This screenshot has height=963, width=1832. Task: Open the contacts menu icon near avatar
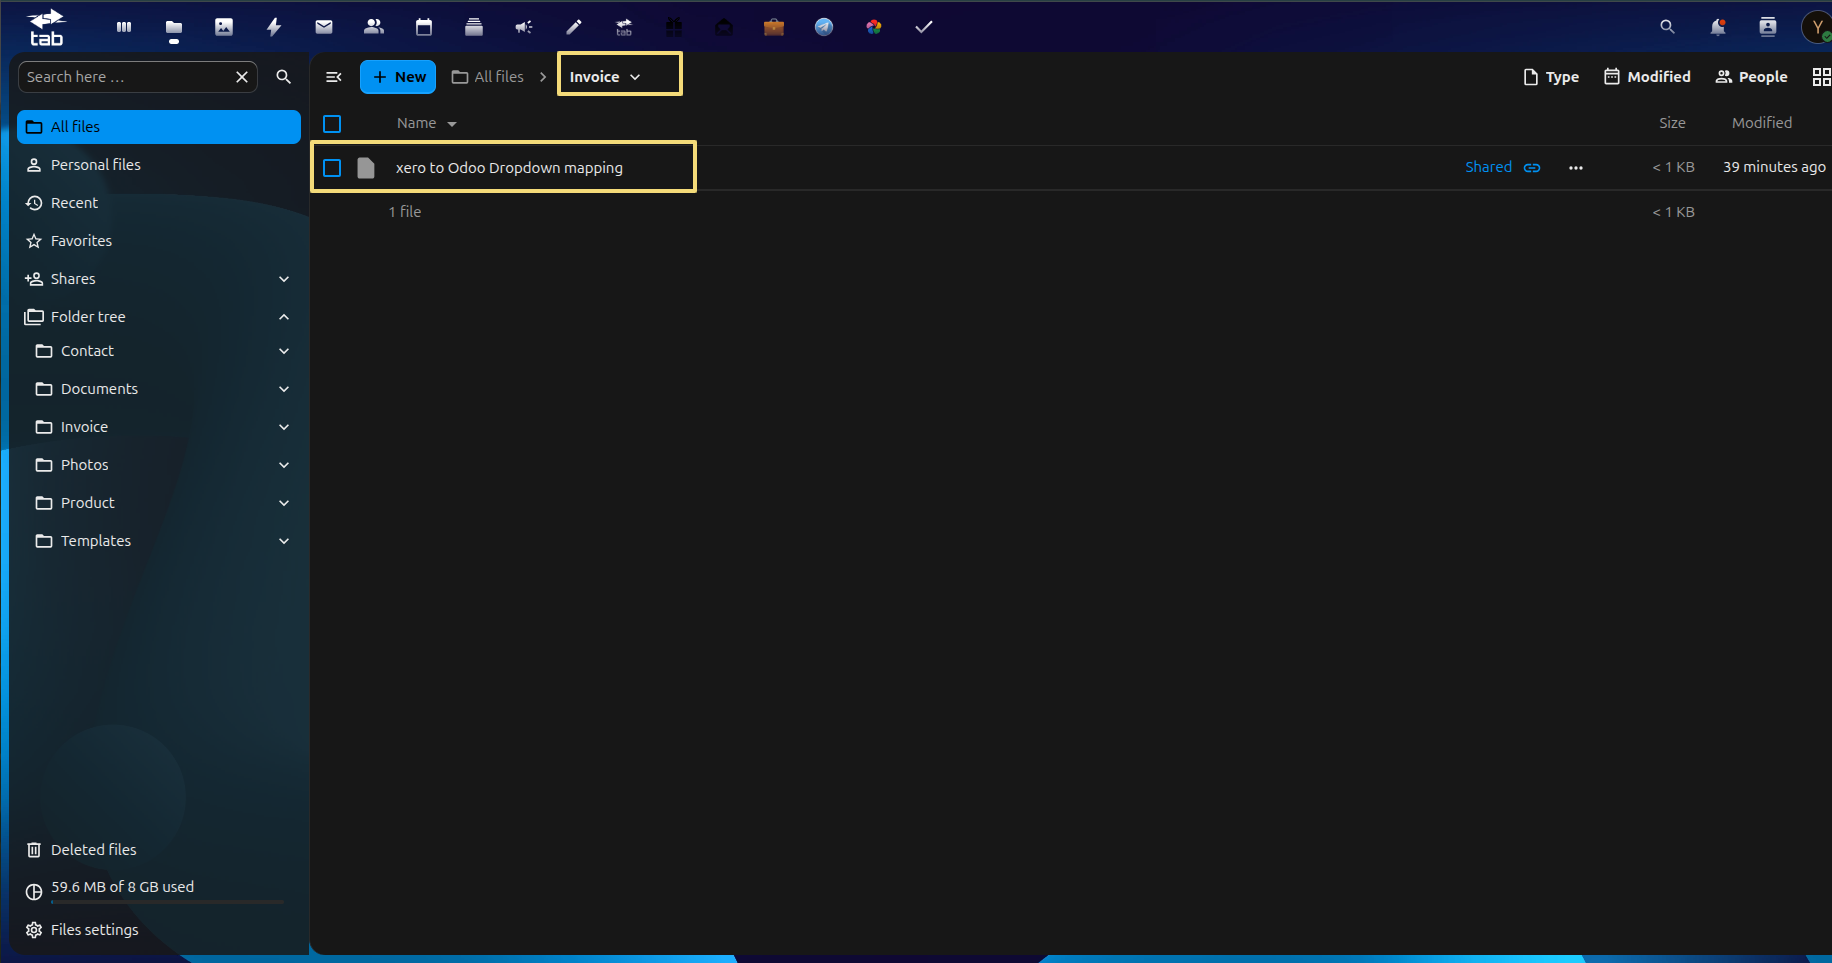click(1768, 27)
